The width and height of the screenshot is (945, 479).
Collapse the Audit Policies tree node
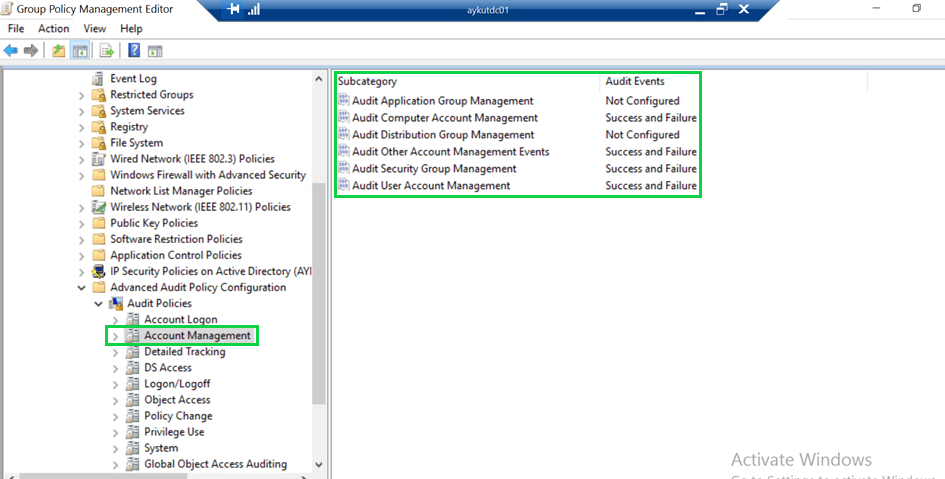pos(98,303)
